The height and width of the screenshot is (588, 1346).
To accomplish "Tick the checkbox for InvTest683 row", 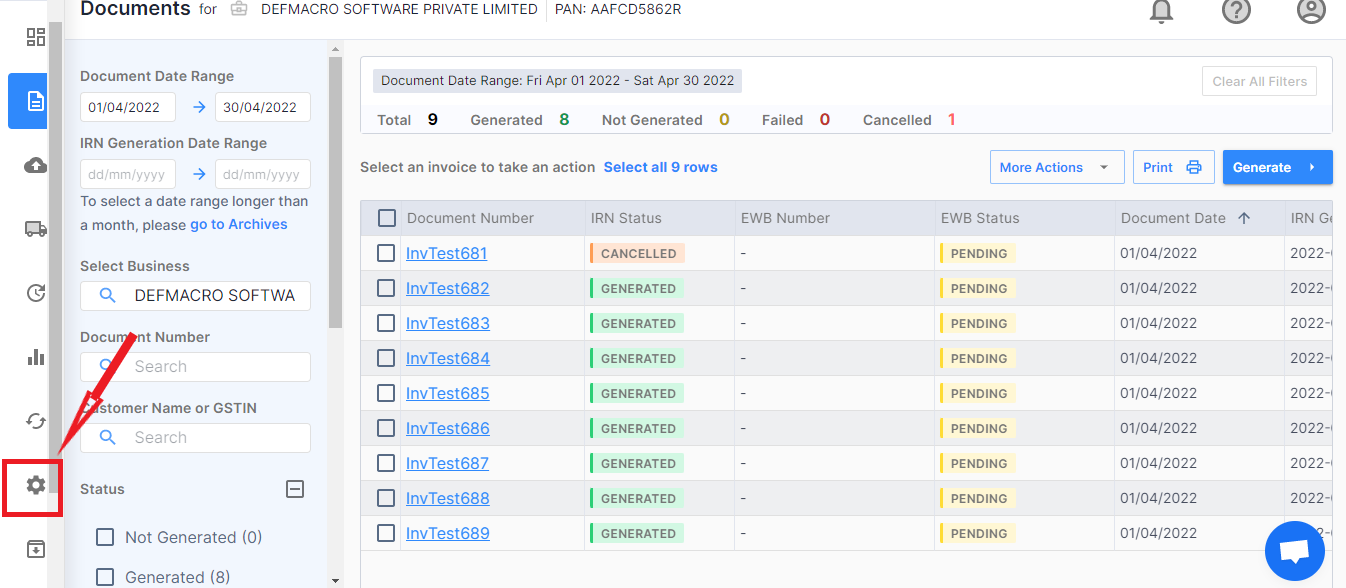I will tap(386, 323).
